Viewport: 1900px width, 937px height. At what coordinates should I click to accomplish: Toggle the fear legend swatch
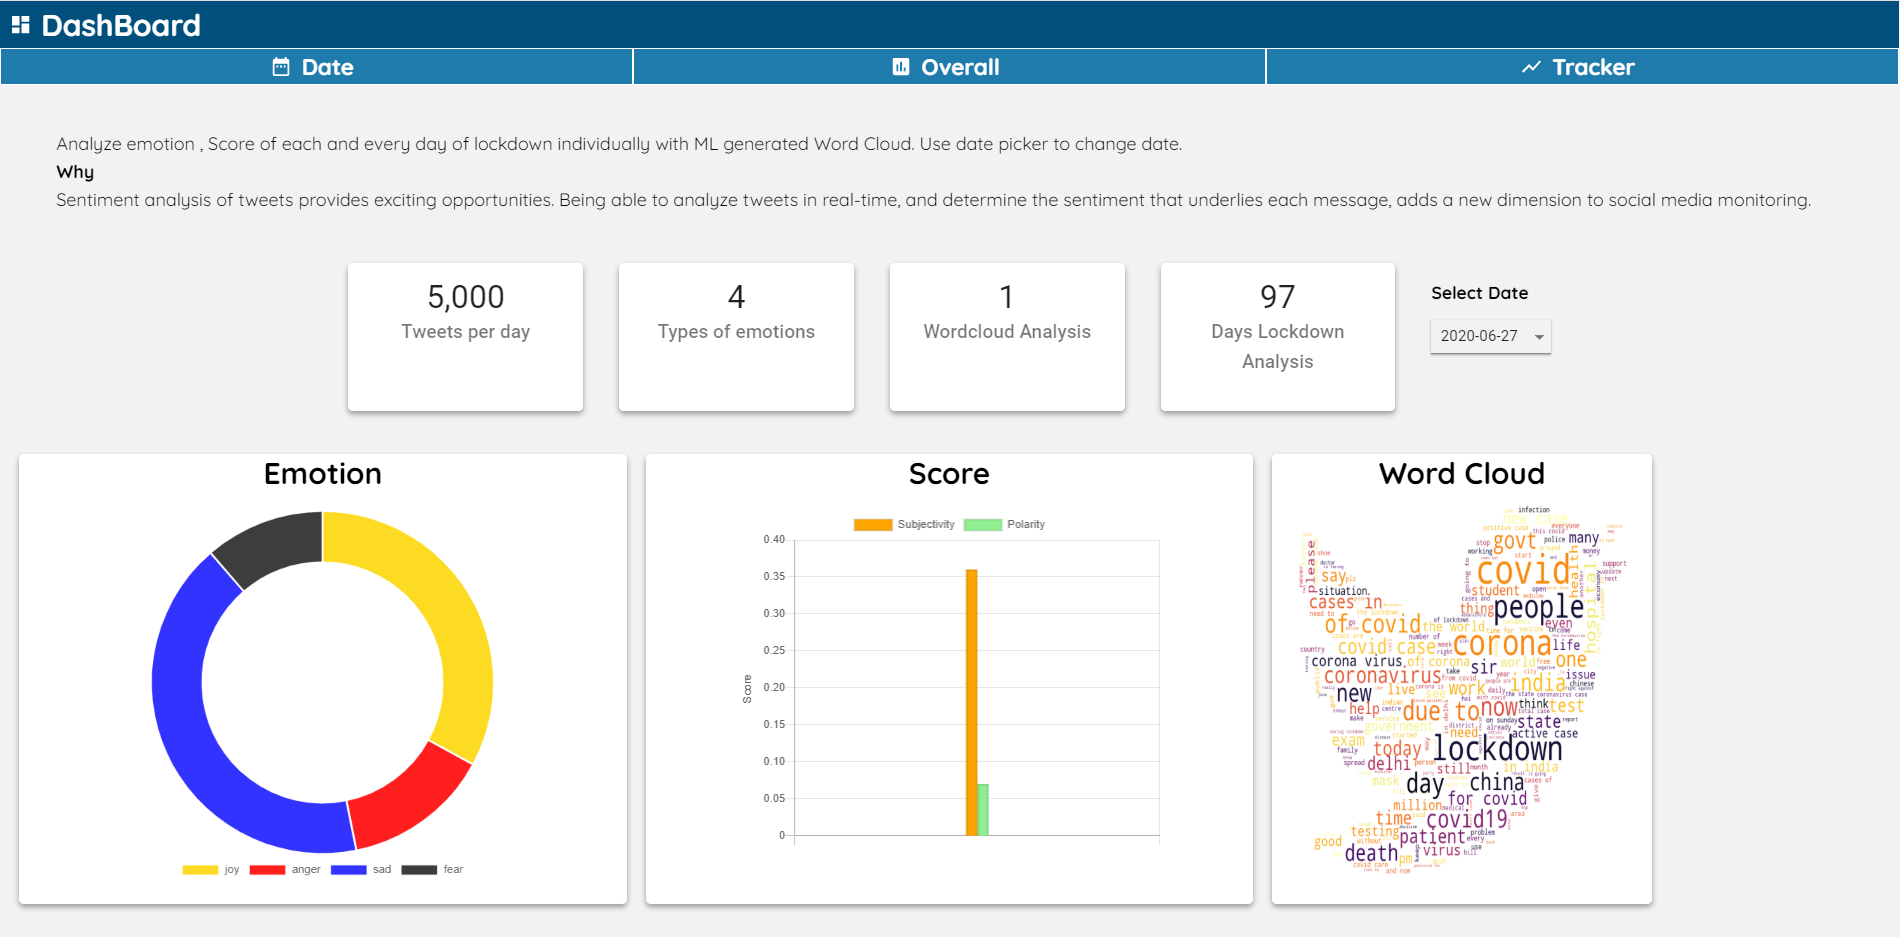coord(419,870)
